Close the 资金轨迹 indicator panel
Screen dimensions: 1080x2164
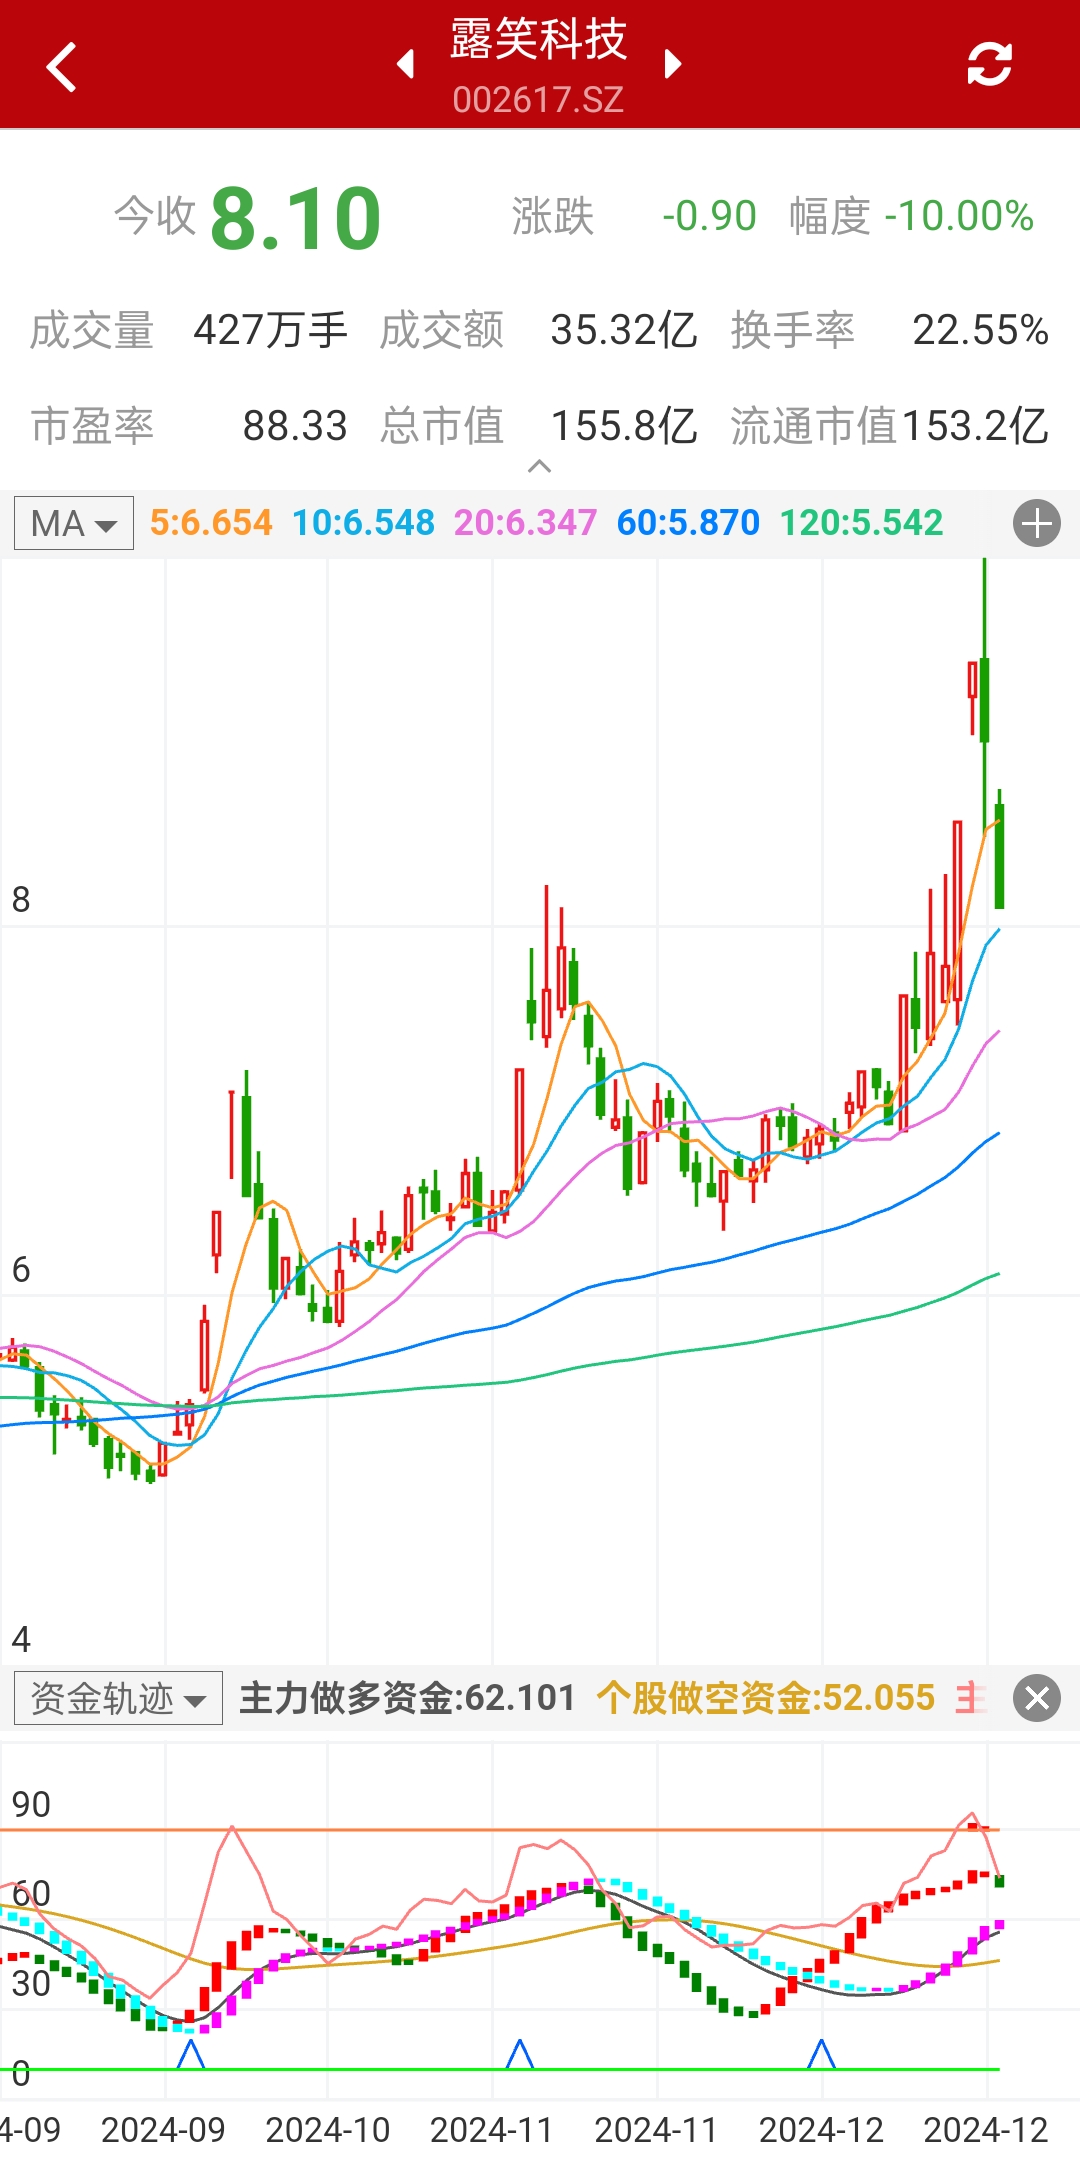point(1037,1698)
